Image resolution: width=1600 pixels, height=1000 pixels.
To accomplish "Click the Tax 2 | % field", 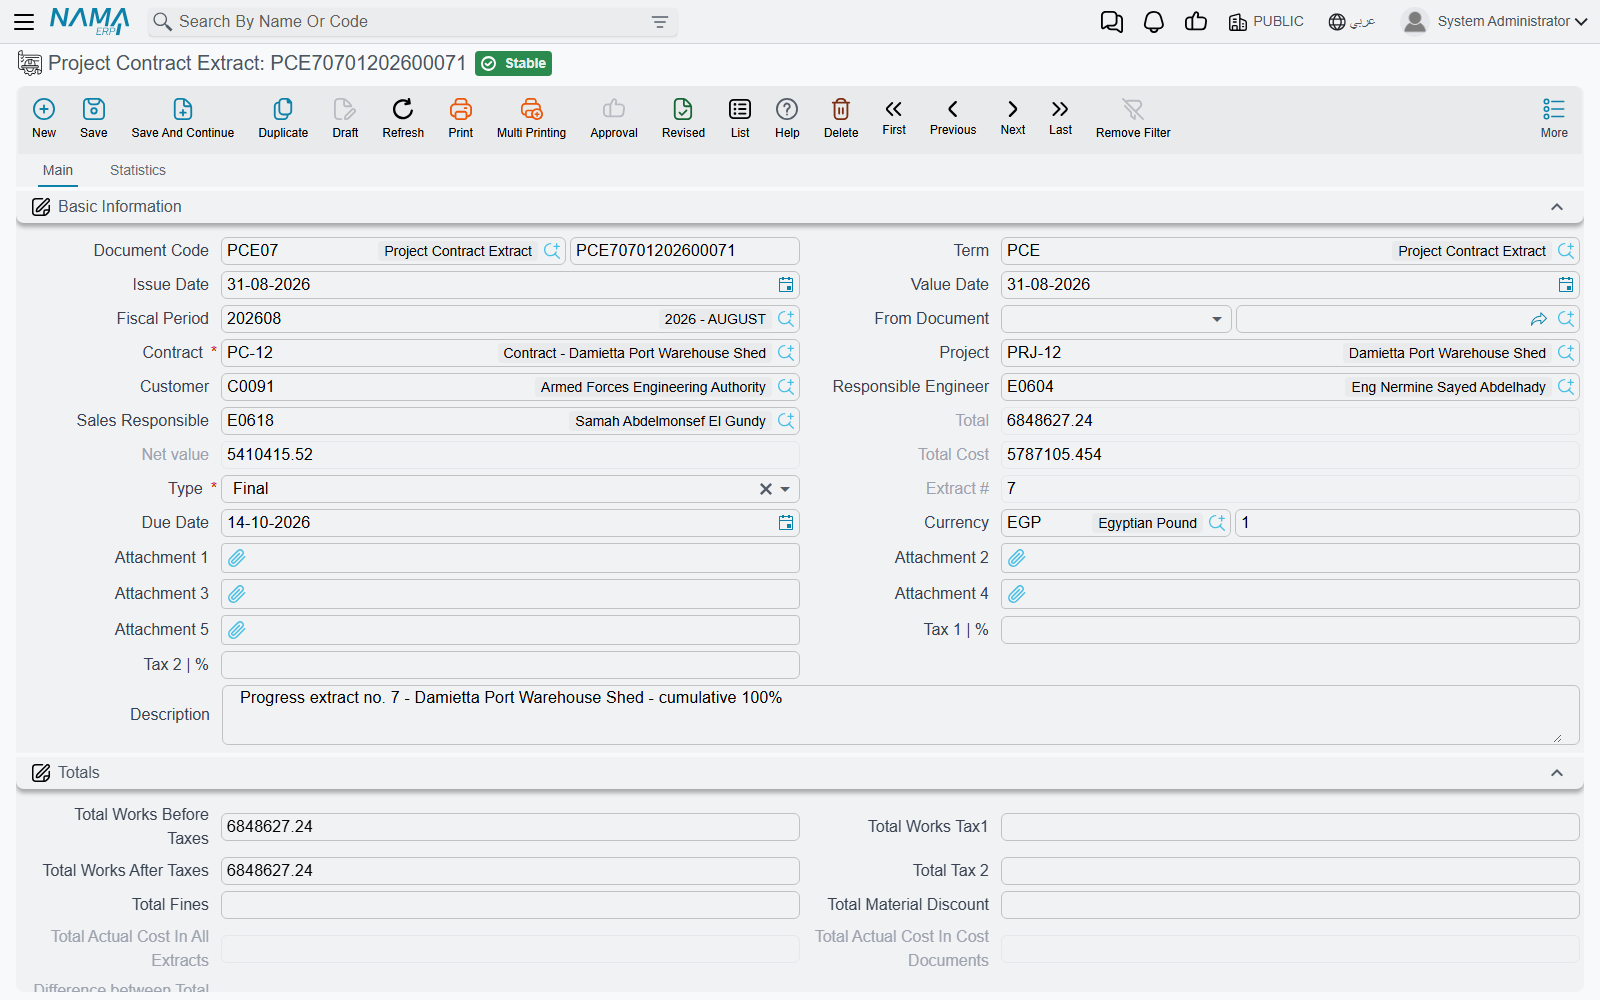I will click(510, 665).
